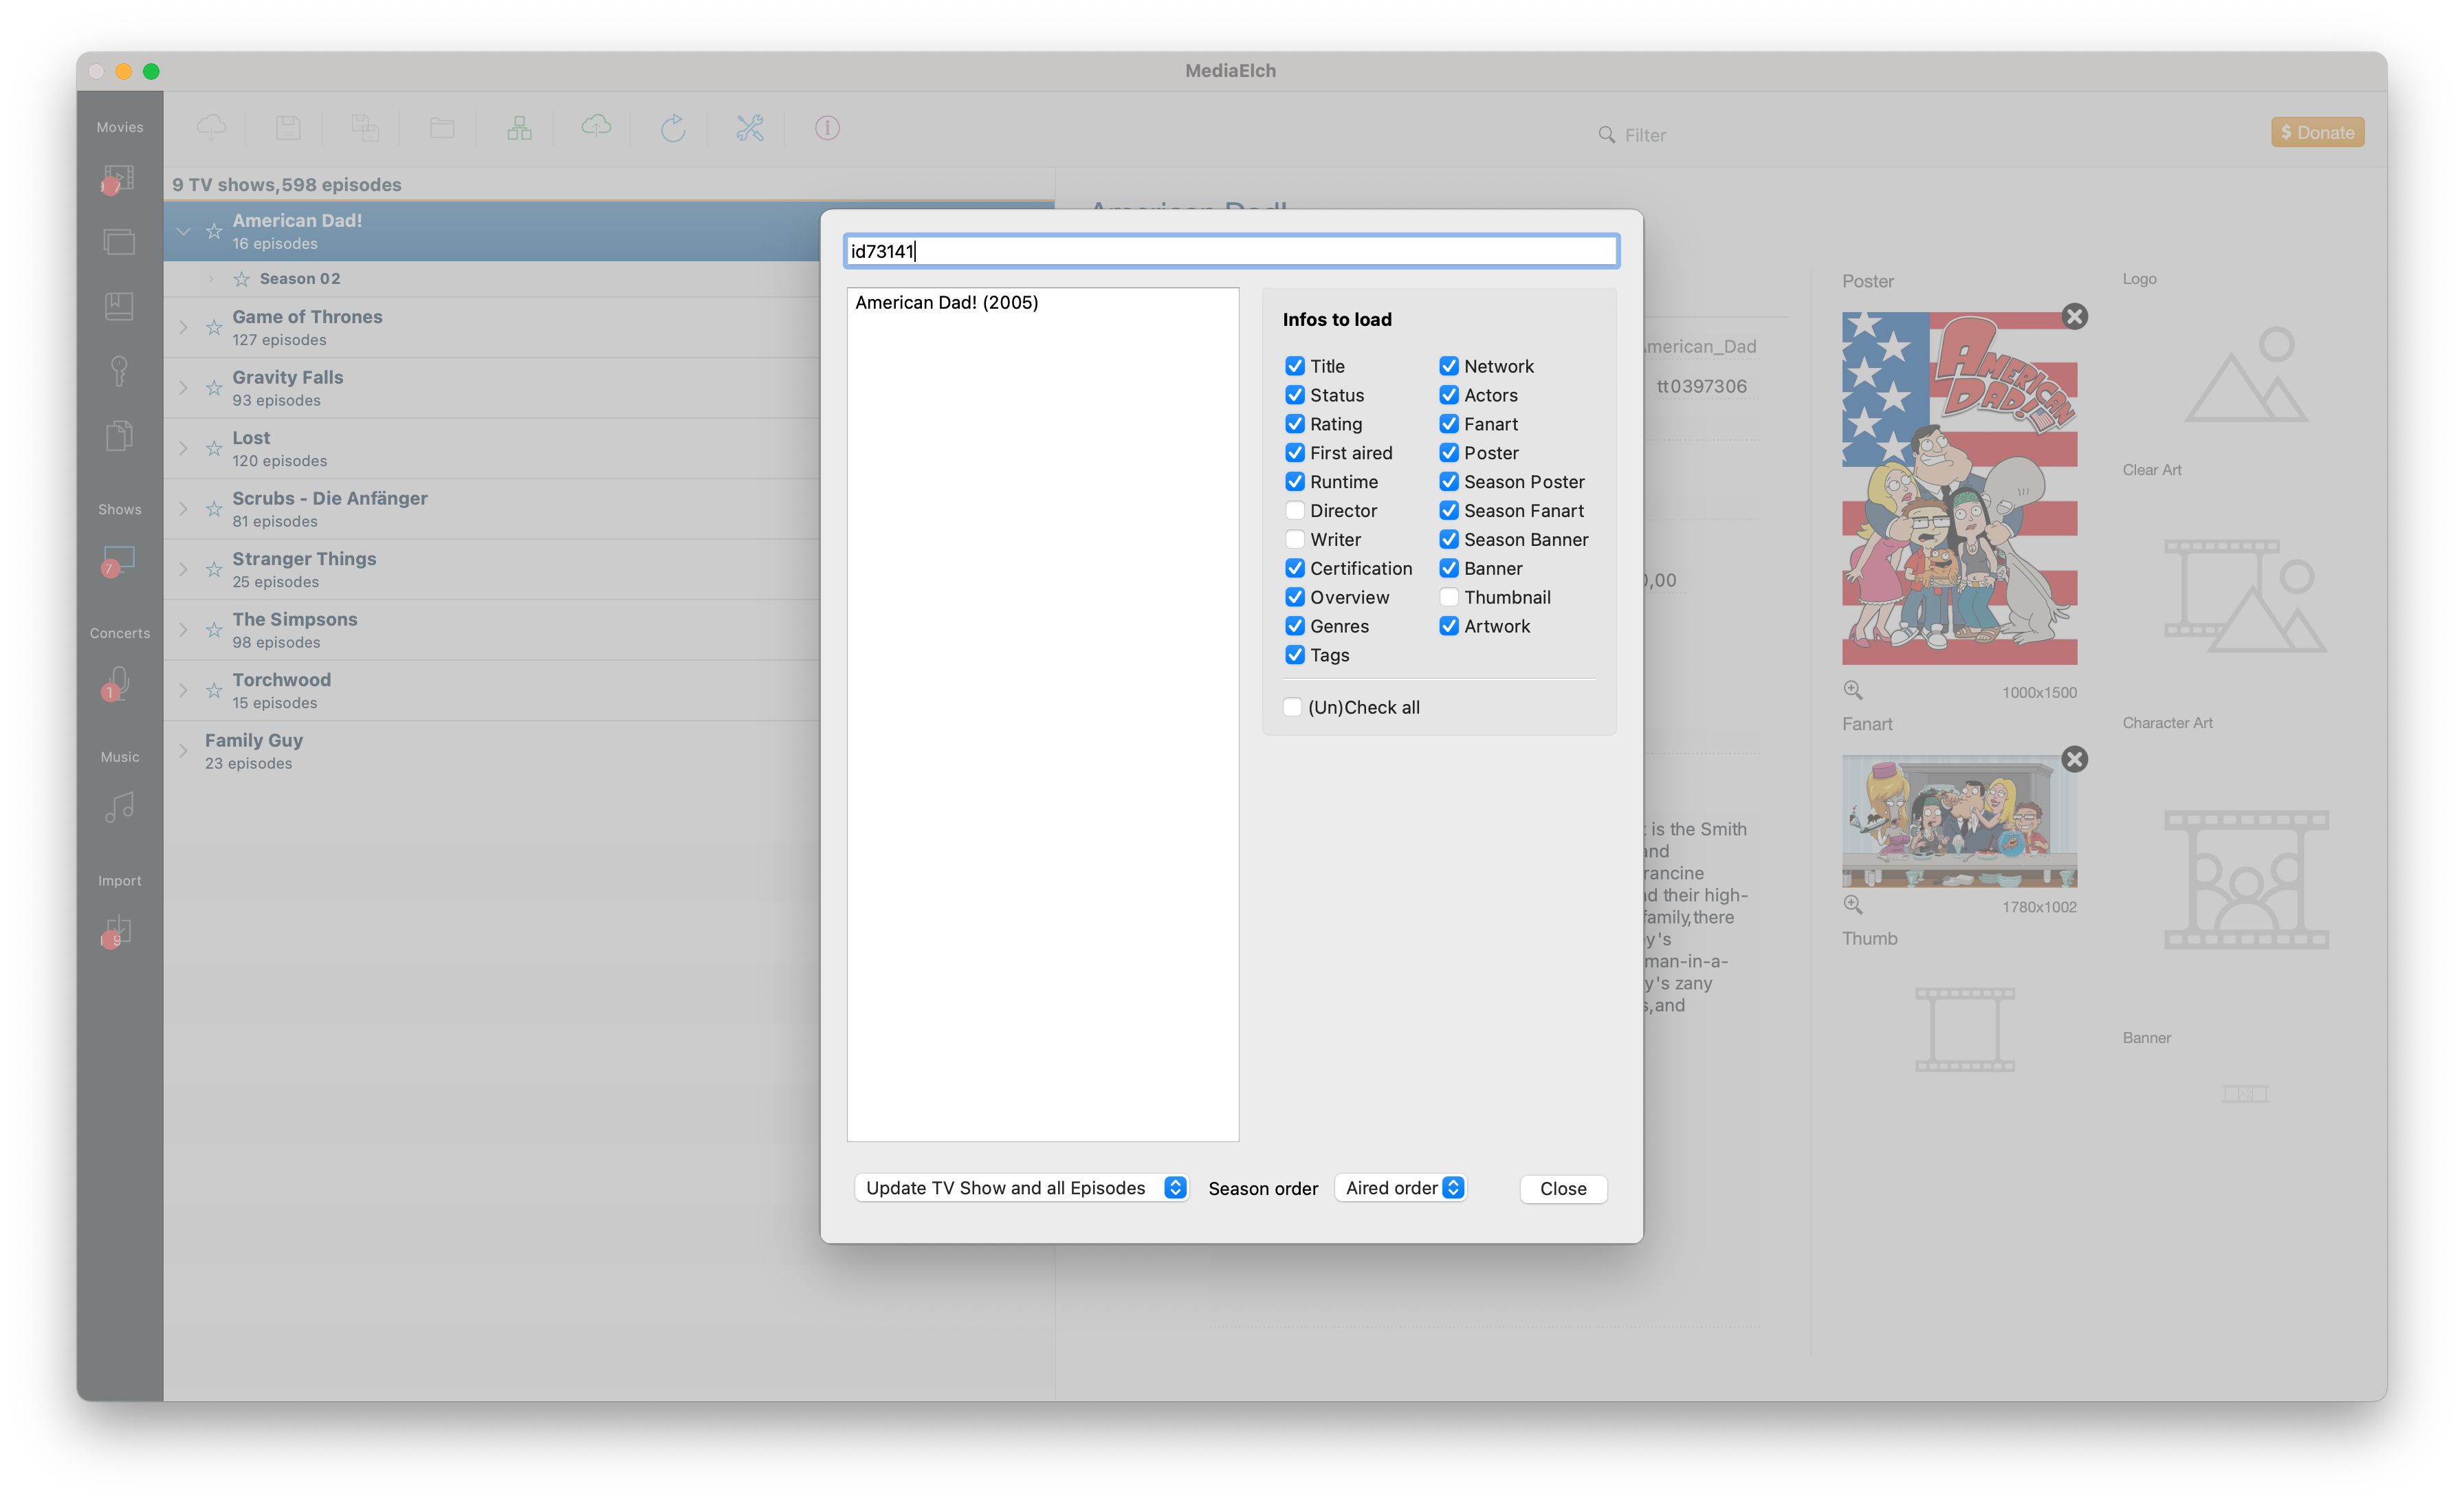
Task: Expand the Torchwood show
Action: [x=183, y=690]
